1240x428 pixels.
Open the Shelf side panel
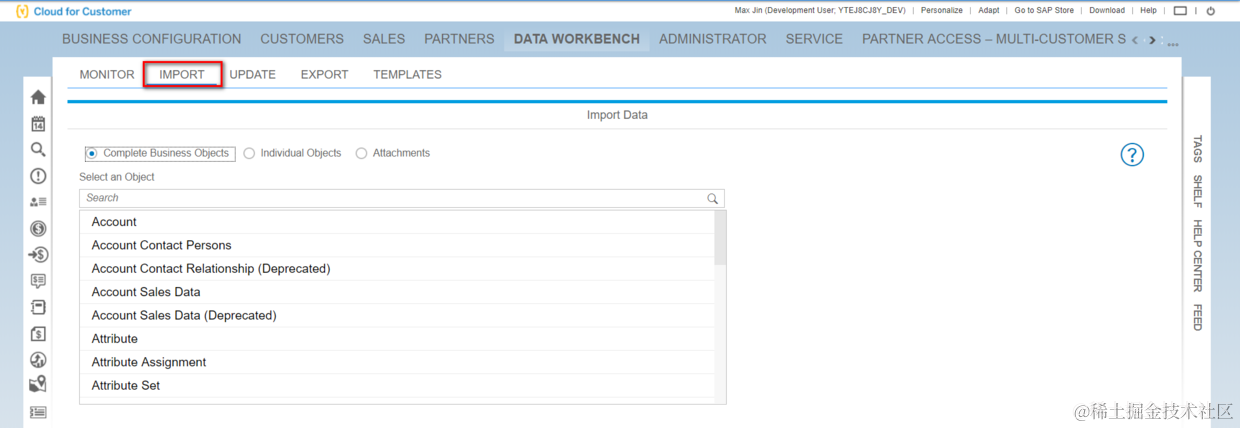click(1198, 190)
